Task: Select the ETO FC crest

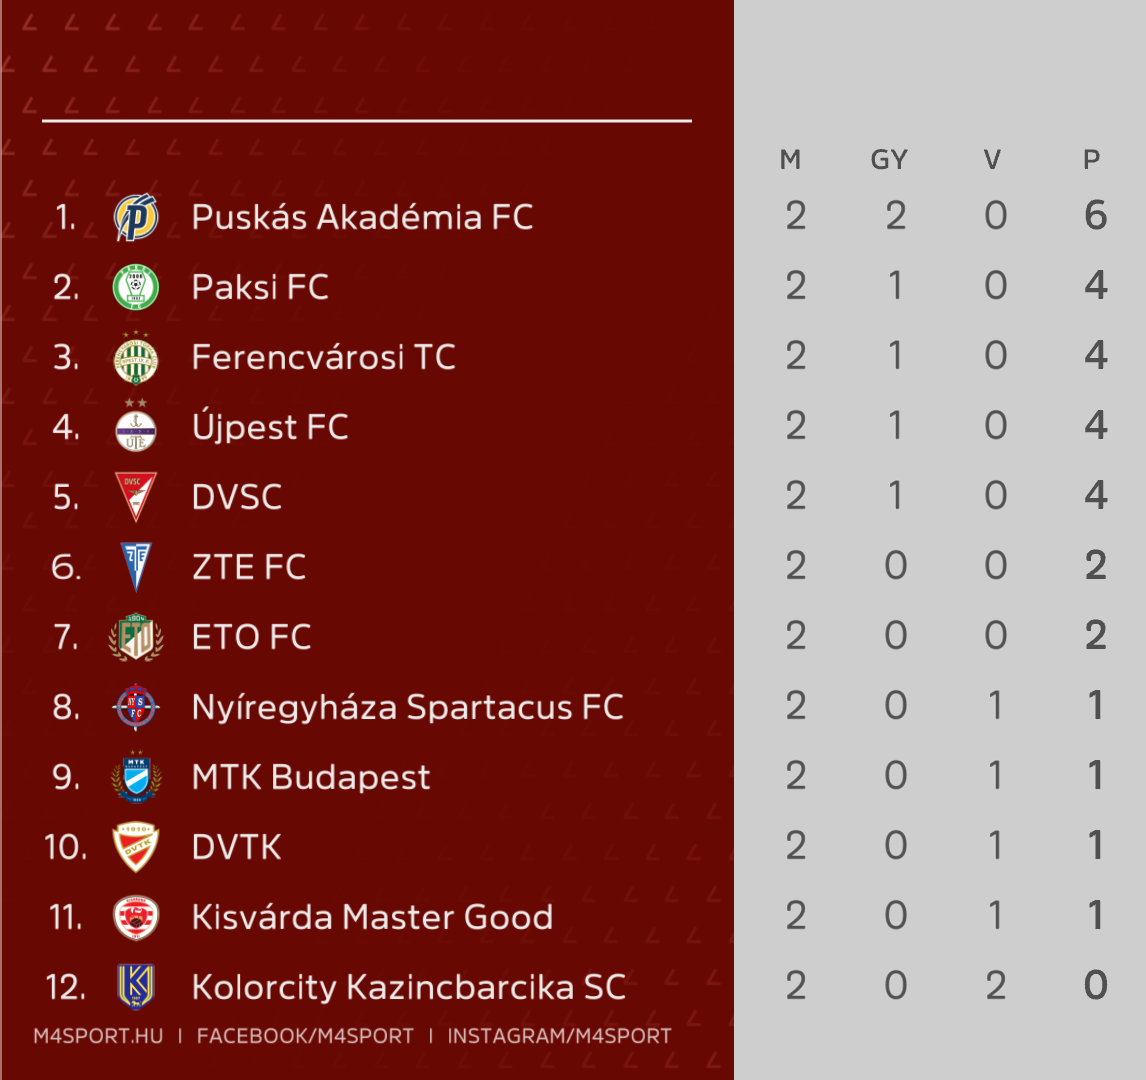Action: (x=136, y=637)
